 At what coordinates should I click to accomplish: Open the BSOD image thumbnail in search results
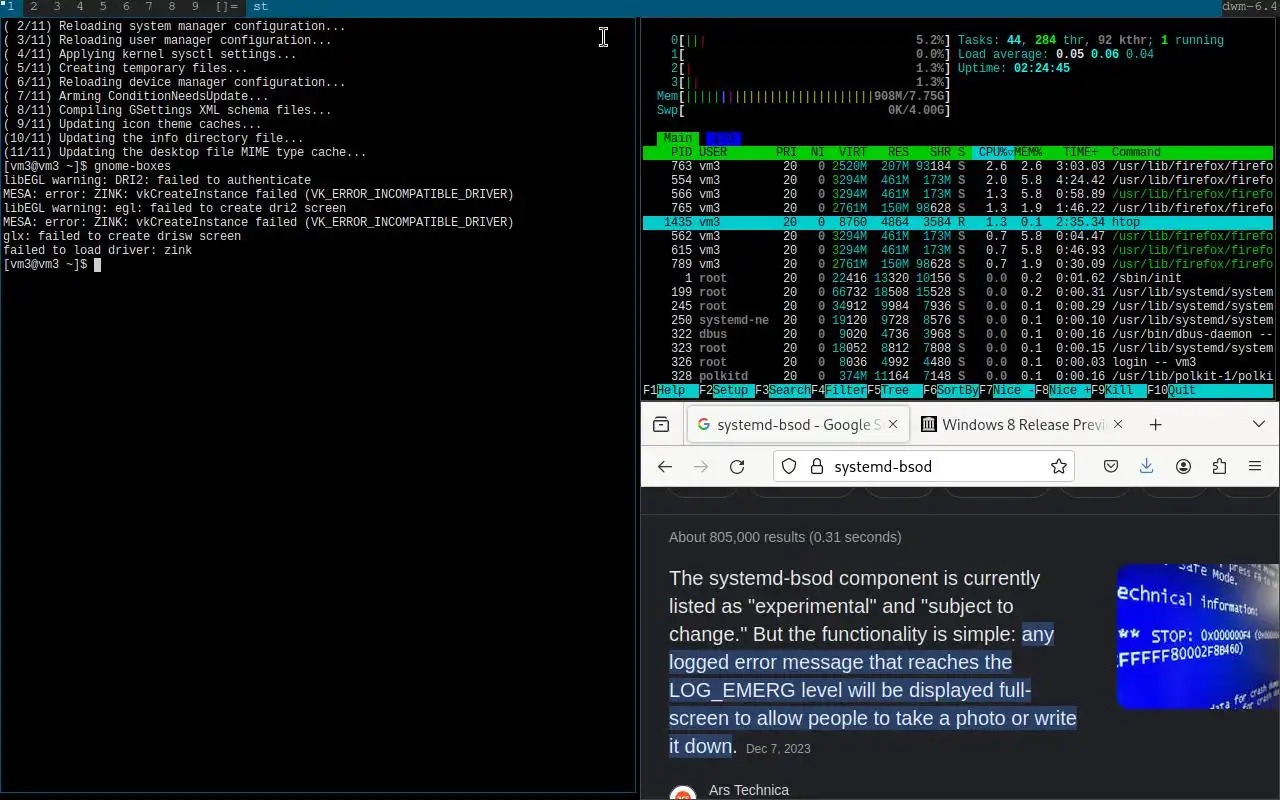tap(1198, 636)
